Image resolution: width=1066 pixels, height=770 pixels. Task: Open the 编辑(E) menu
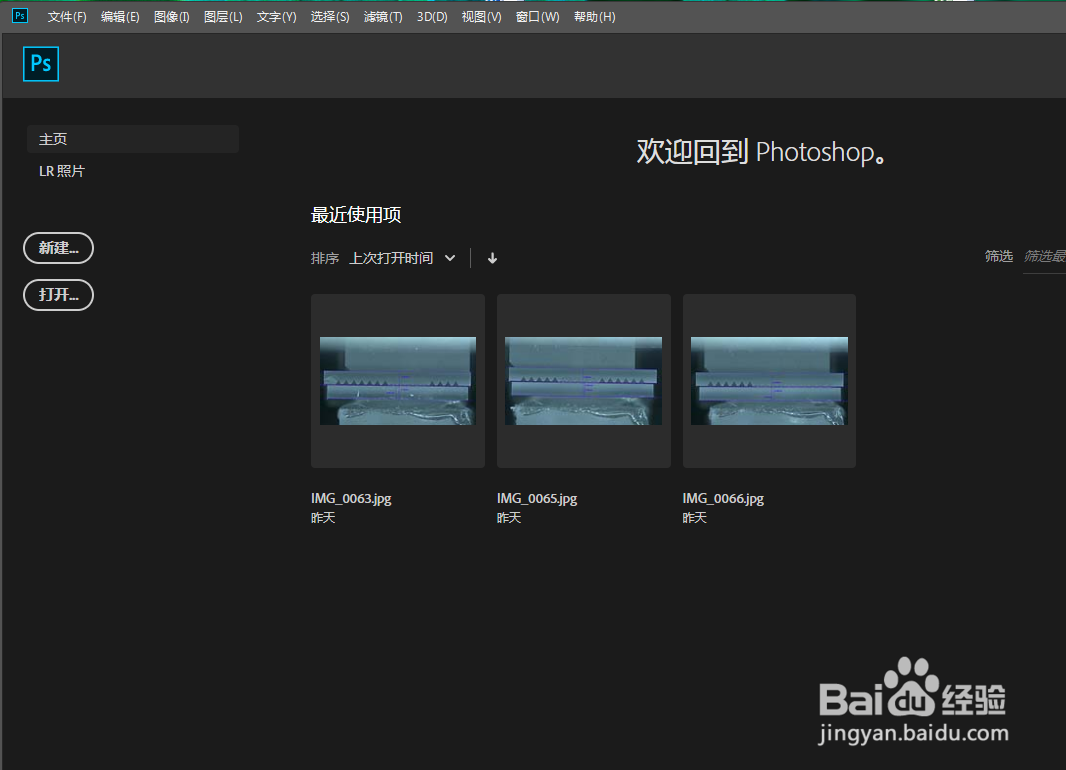pyautogui.click(x=120, y=17)
